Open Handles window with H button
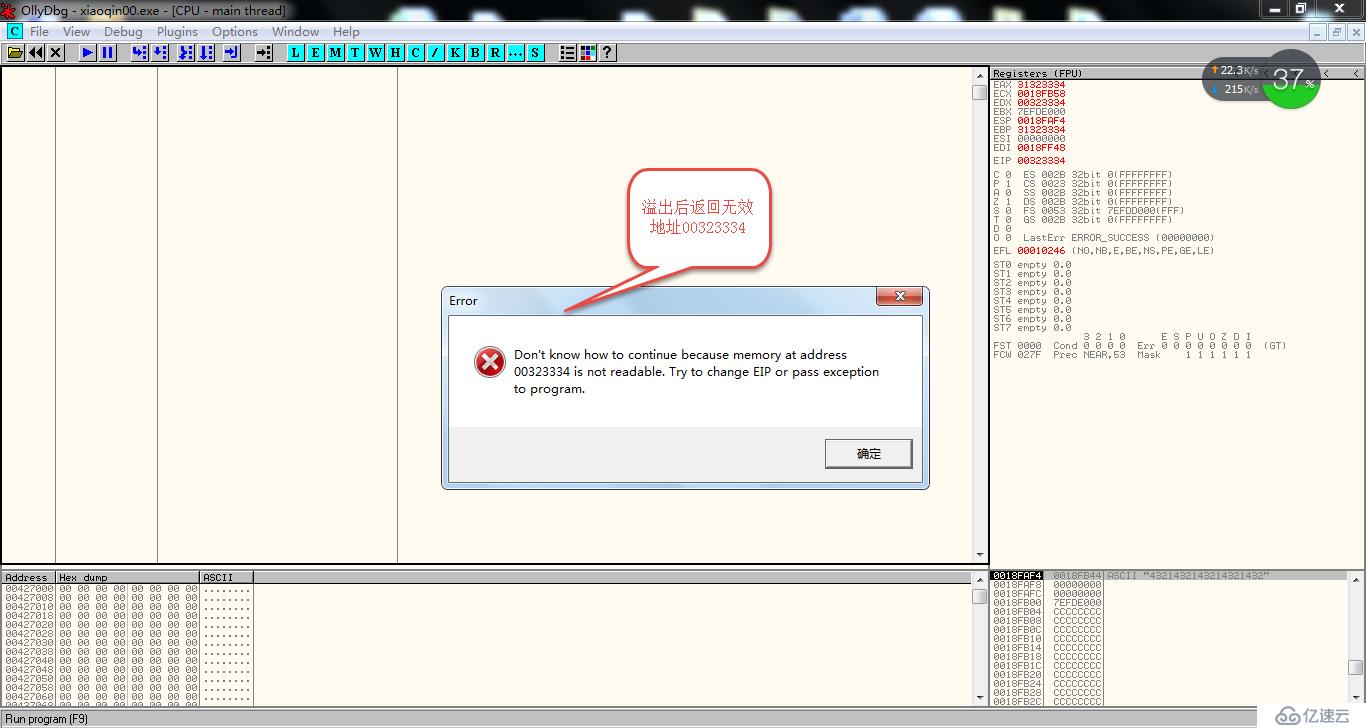The height and width of the screenshot is (728, 1366). coord(396,53)
